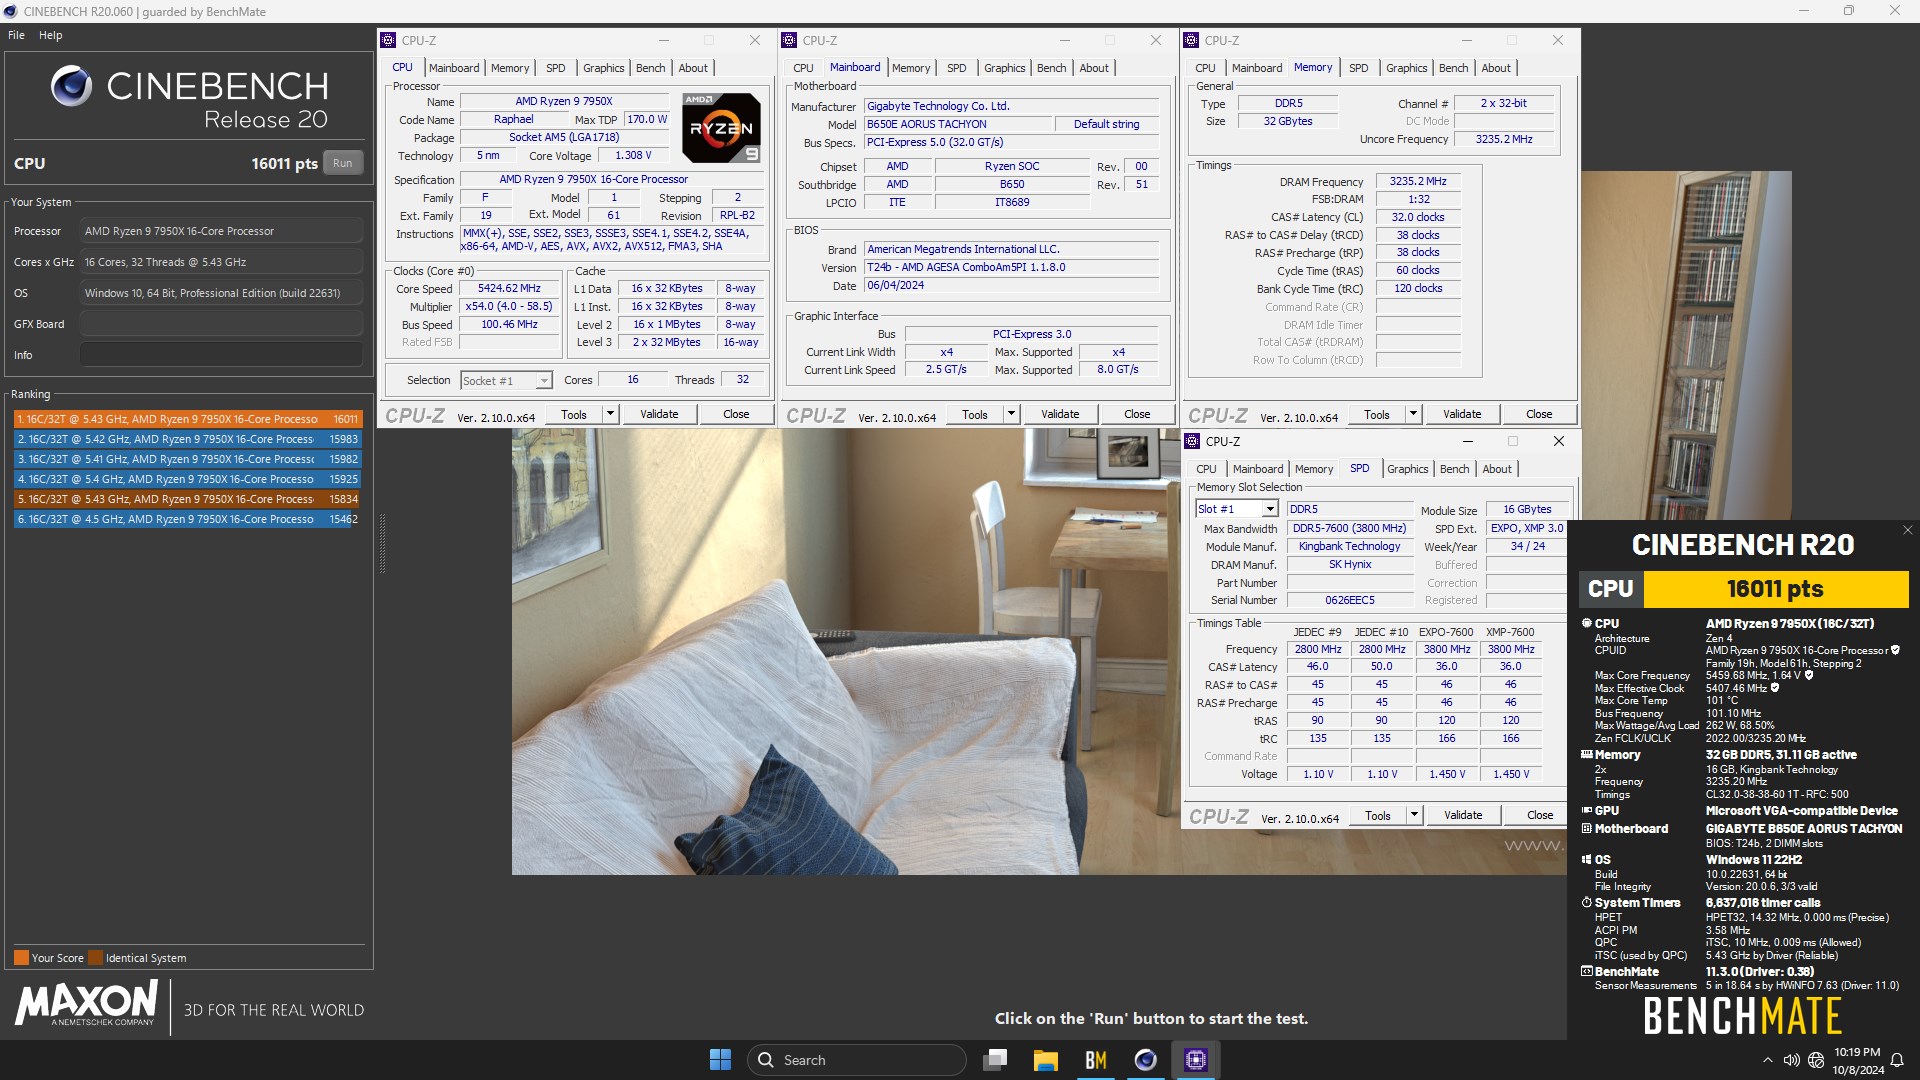Click the CPU-Z icon in the Memory window's title bar
Image resolution: width=1920 pixels, height=1080 pixels.
[x=1191, y=40]
